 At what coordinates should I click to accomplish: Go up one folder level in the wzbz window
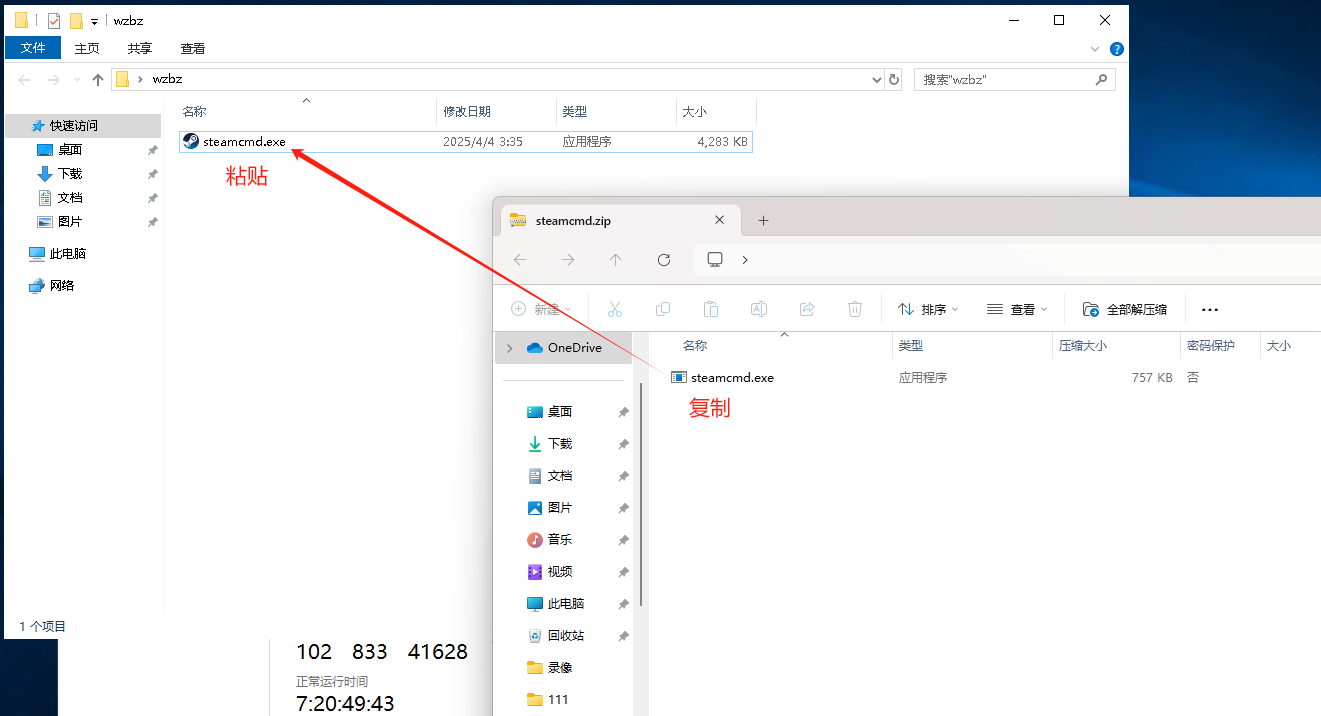(x=97, y=79)
